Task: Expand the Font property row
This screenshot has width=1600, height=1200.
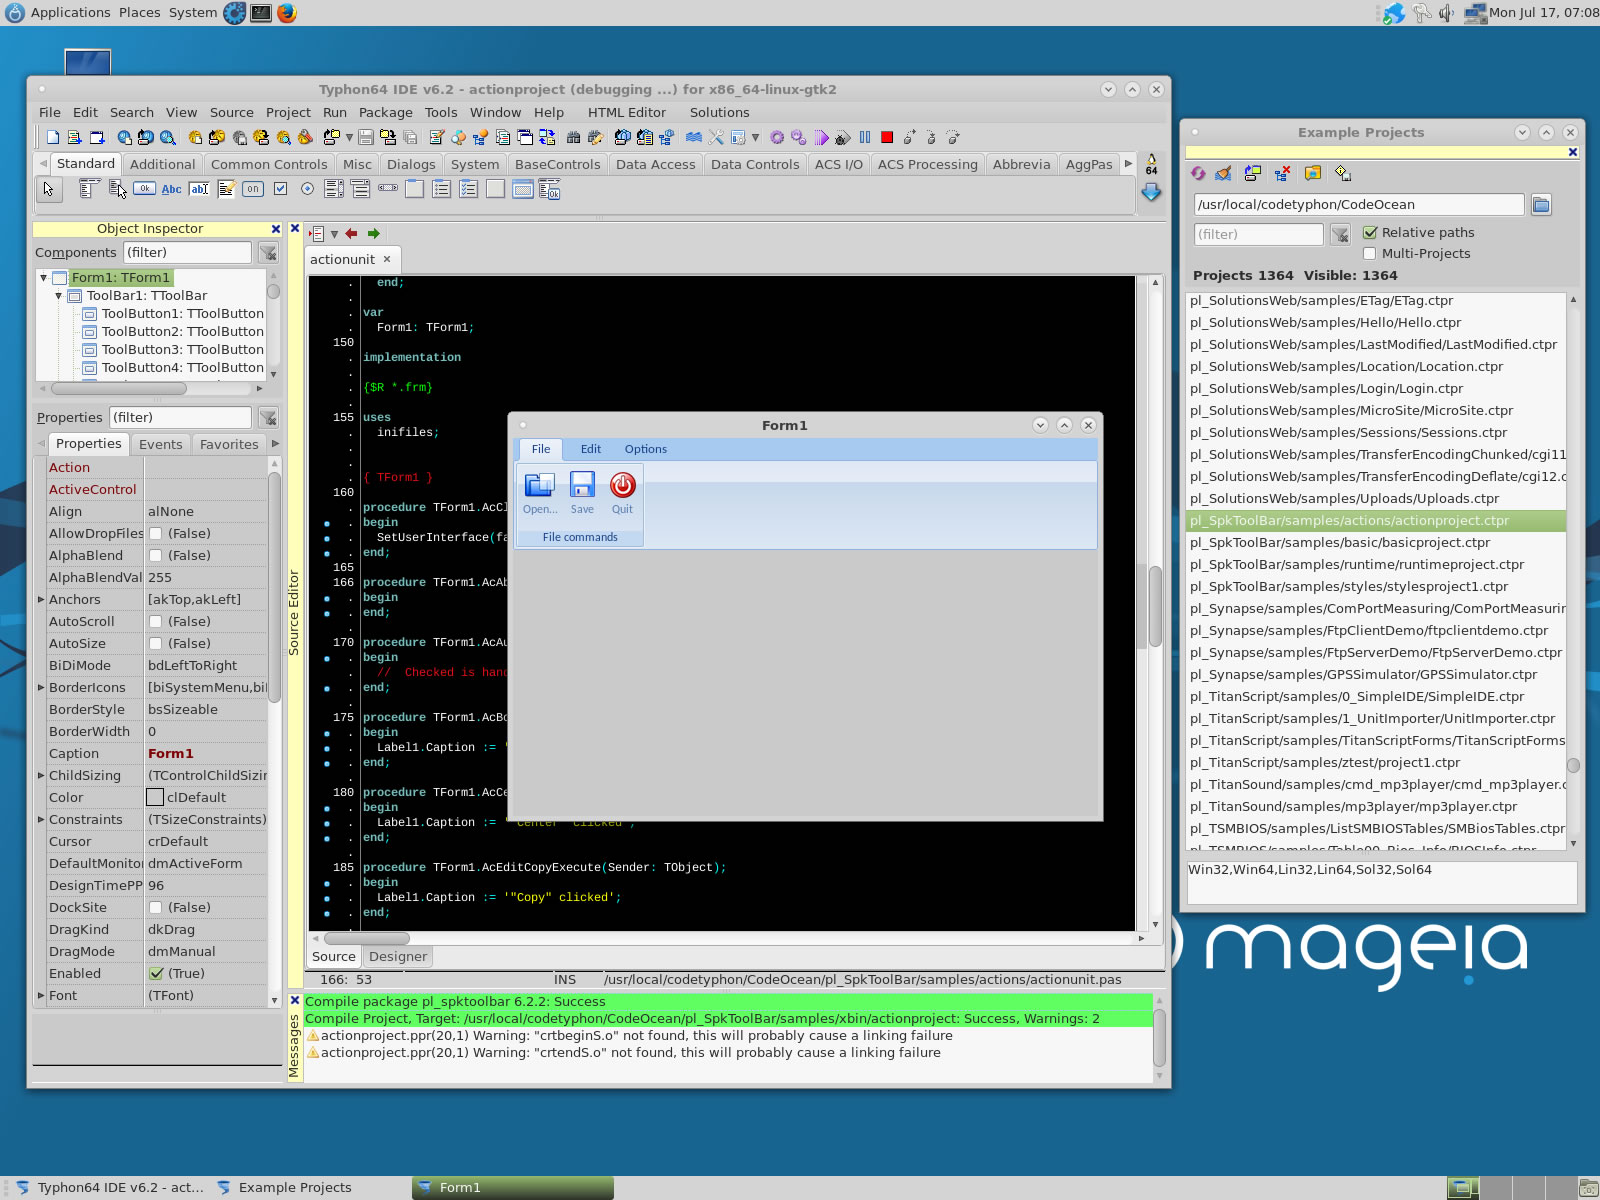Action: [41, 996]
